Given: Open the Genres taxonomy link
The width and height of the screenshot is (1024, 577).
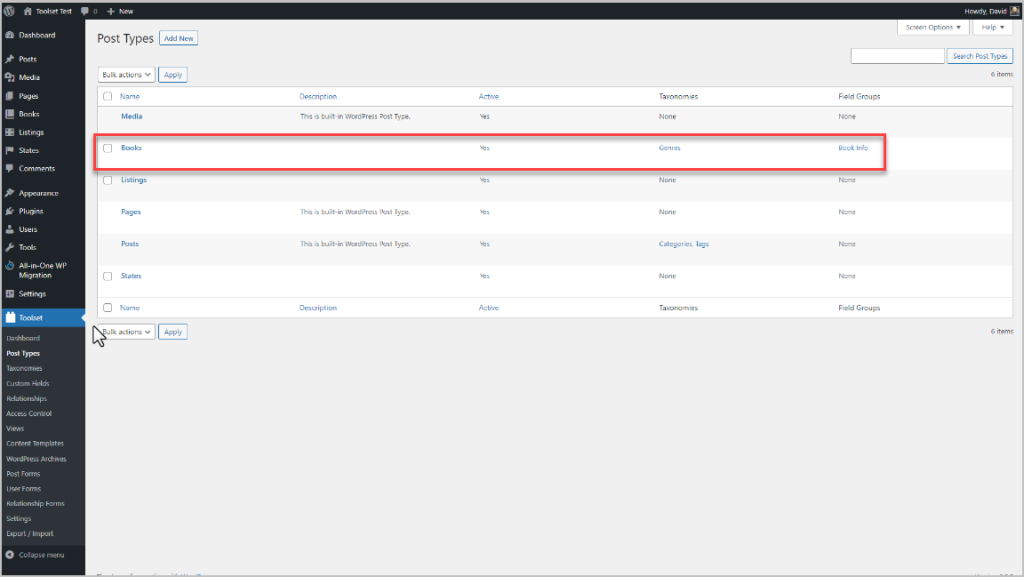Looking at the screenshot, I should point(669,148).
